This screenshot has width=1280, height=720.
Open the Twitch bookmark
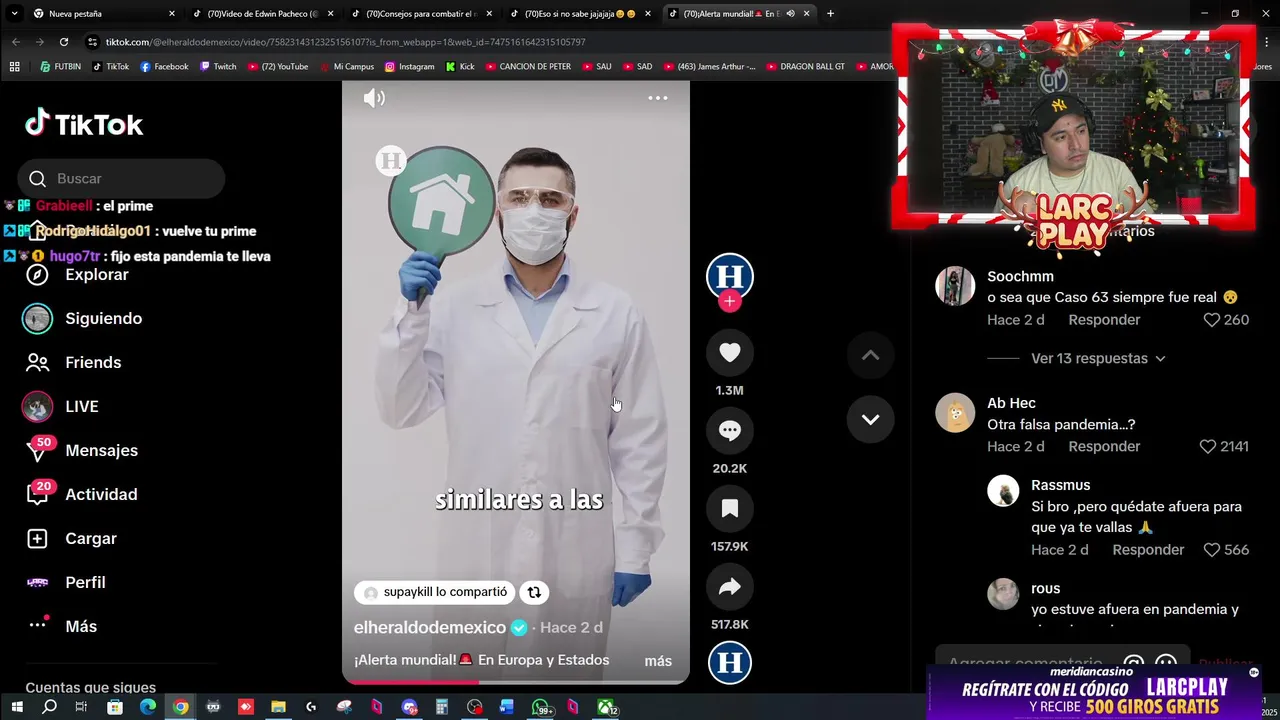point(218,67)
